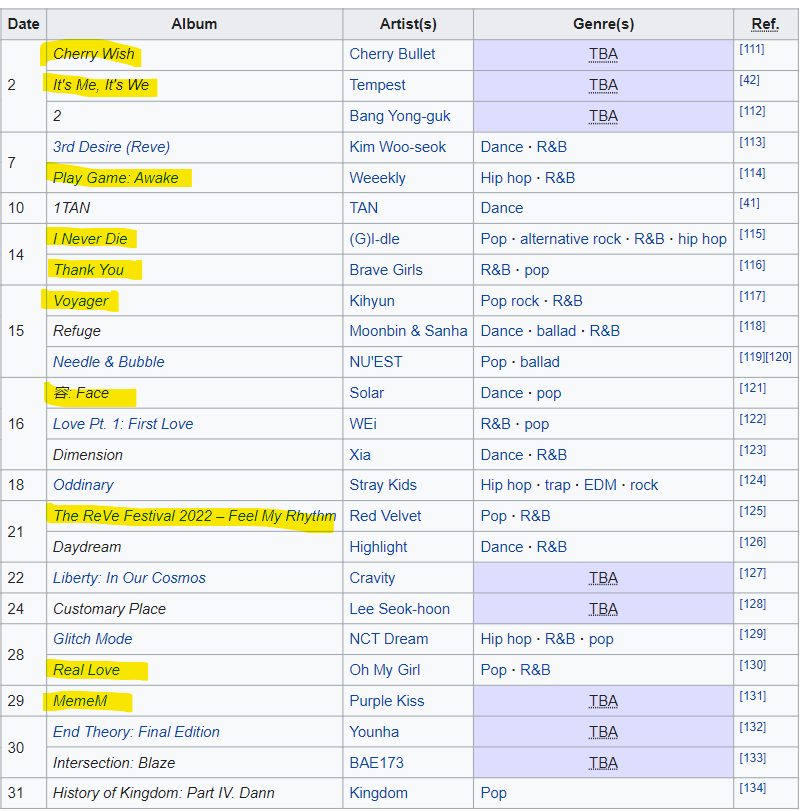
Task: Open the Kingdom artist link
Action: click(379, 794)
